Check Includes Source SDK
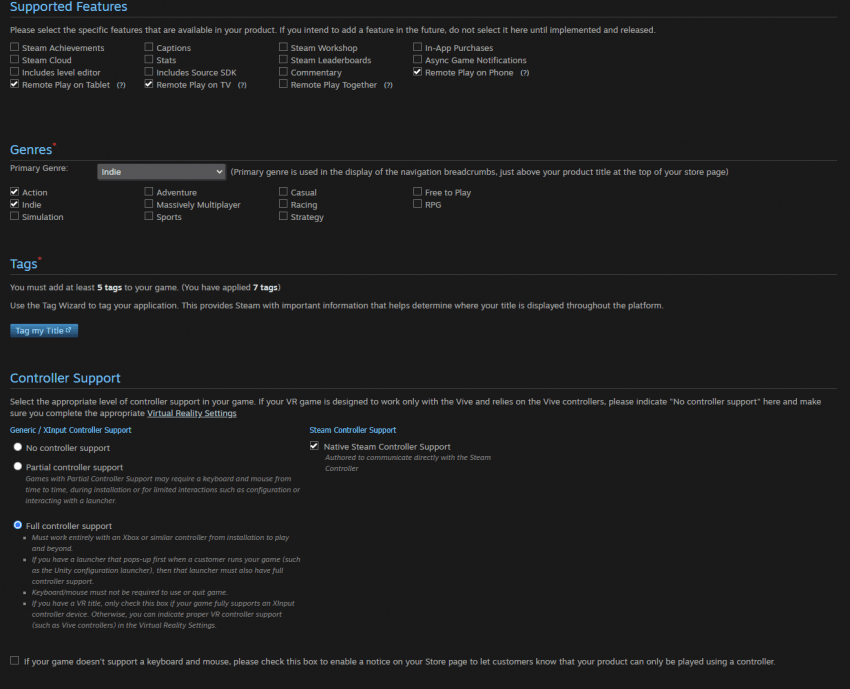This screenshot has height=689, width=850. (149, 72)
